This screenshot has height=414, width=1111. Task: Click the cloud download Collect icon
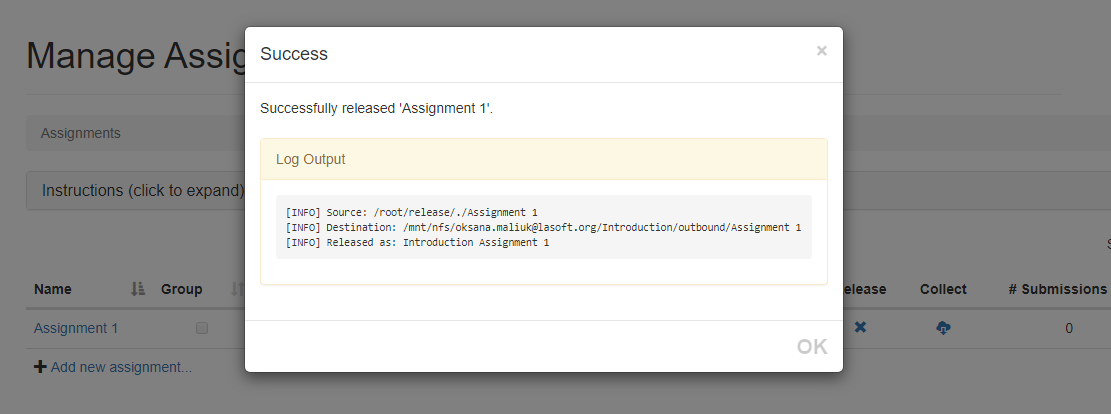[943, 328]
